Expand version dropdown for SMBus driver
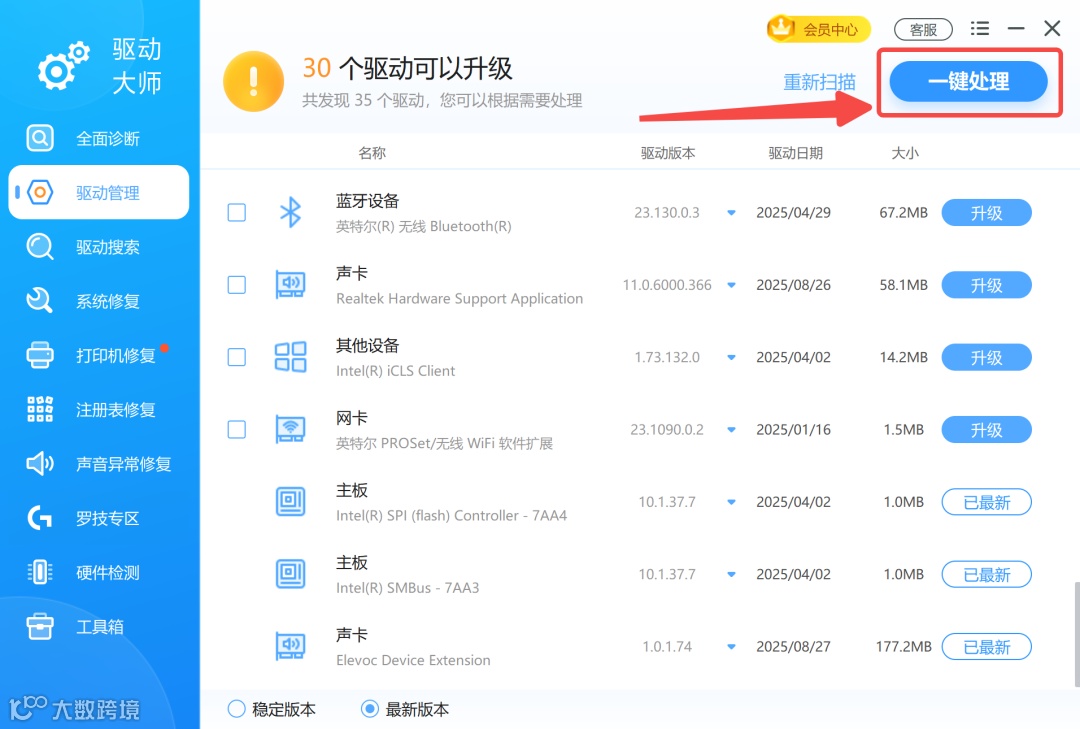The height and width of the screenshot is (729, 1080). pos(731,575)
